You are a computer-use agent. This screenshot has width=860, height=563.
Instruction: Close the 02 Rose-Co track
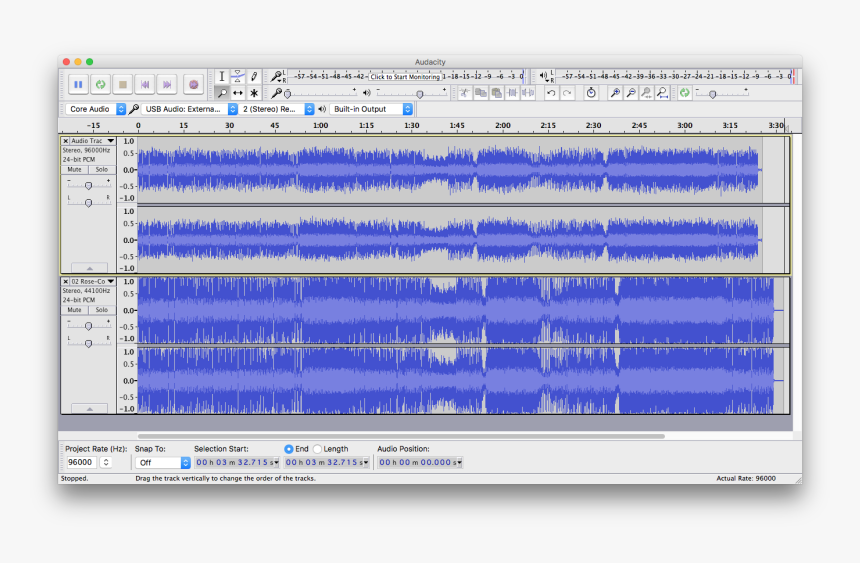click(65, 282)
